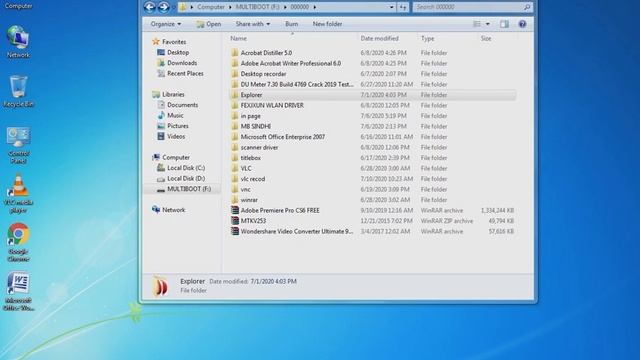Expand the arrow after Computer in breadcrumb
Screen dimensions: 640x360
pos(230,7)
